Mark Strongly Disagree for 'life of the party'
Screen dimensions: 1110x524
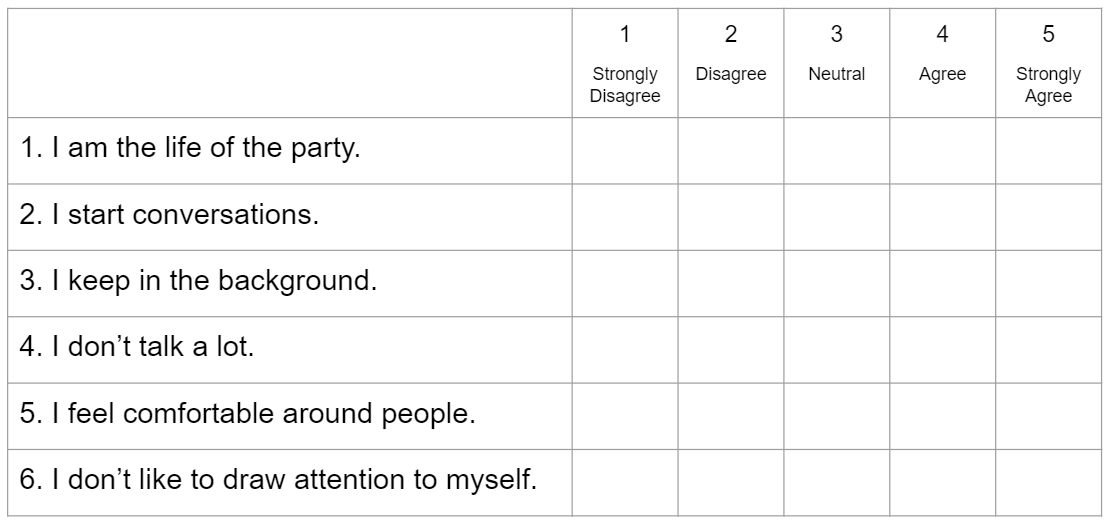tap(624, 150)
